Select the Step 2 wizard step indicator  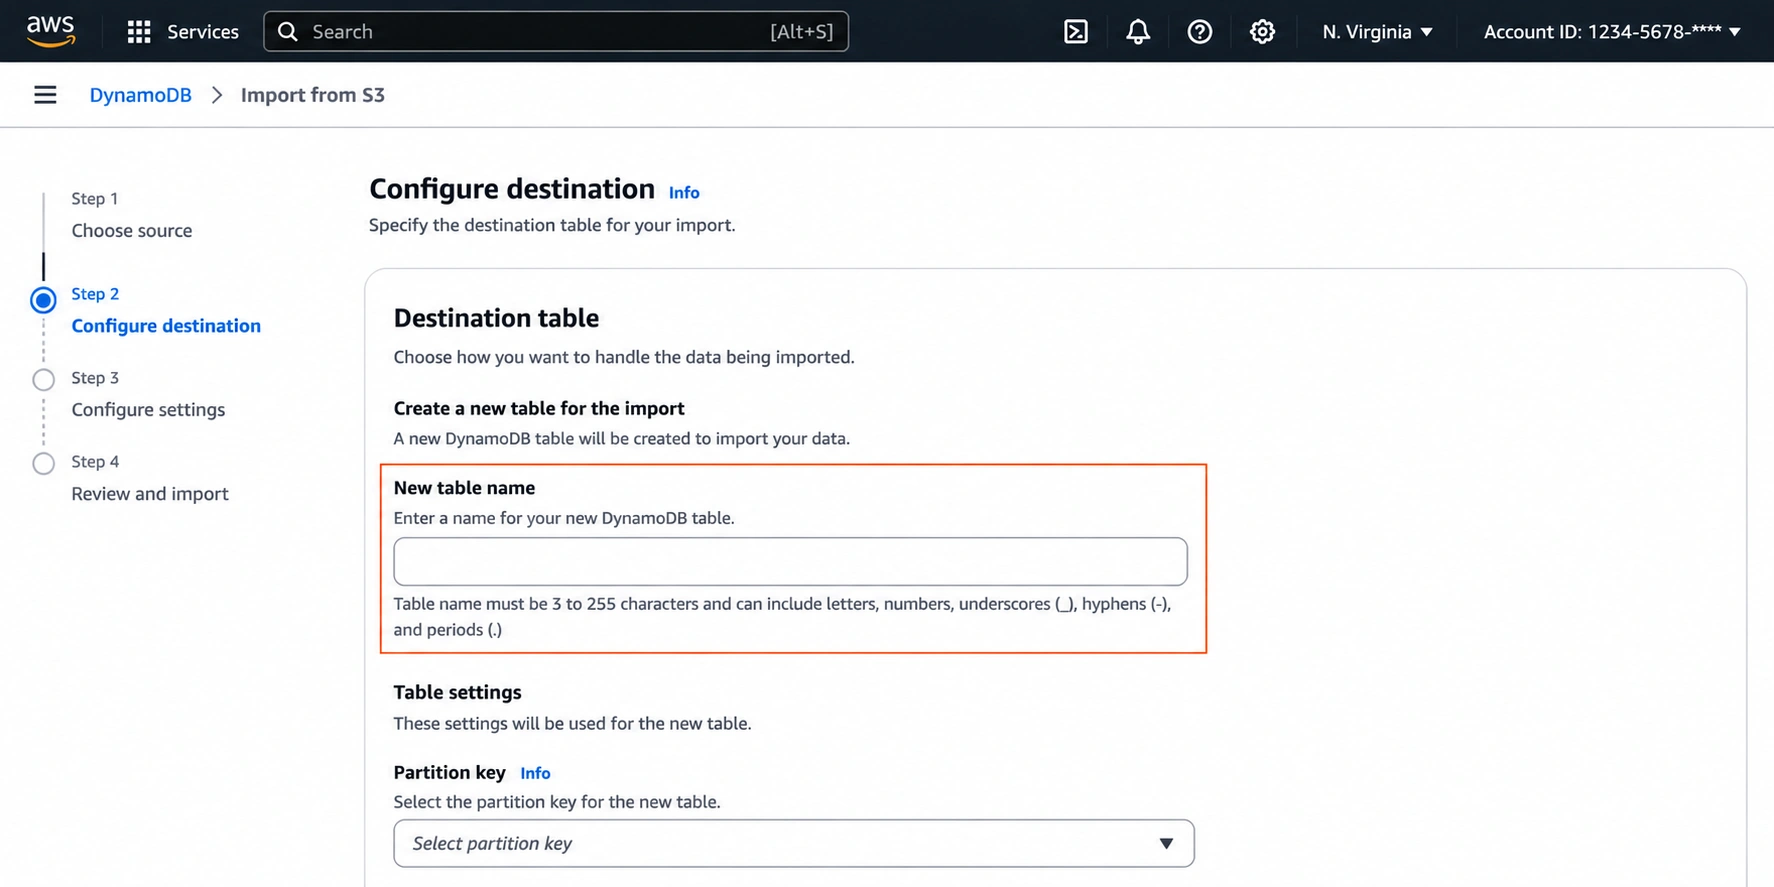43,300
